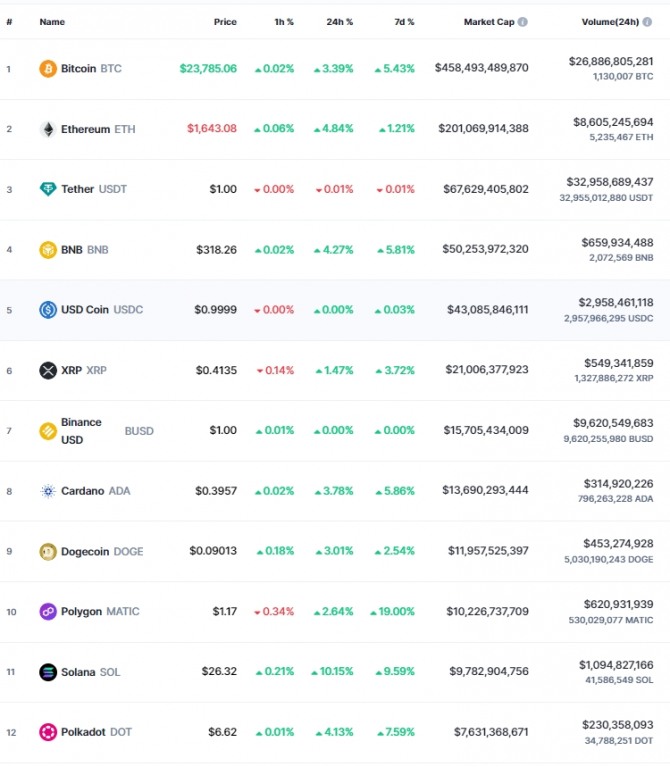
Task: Sort table by Price column header
Action: [x=225, y=22]
